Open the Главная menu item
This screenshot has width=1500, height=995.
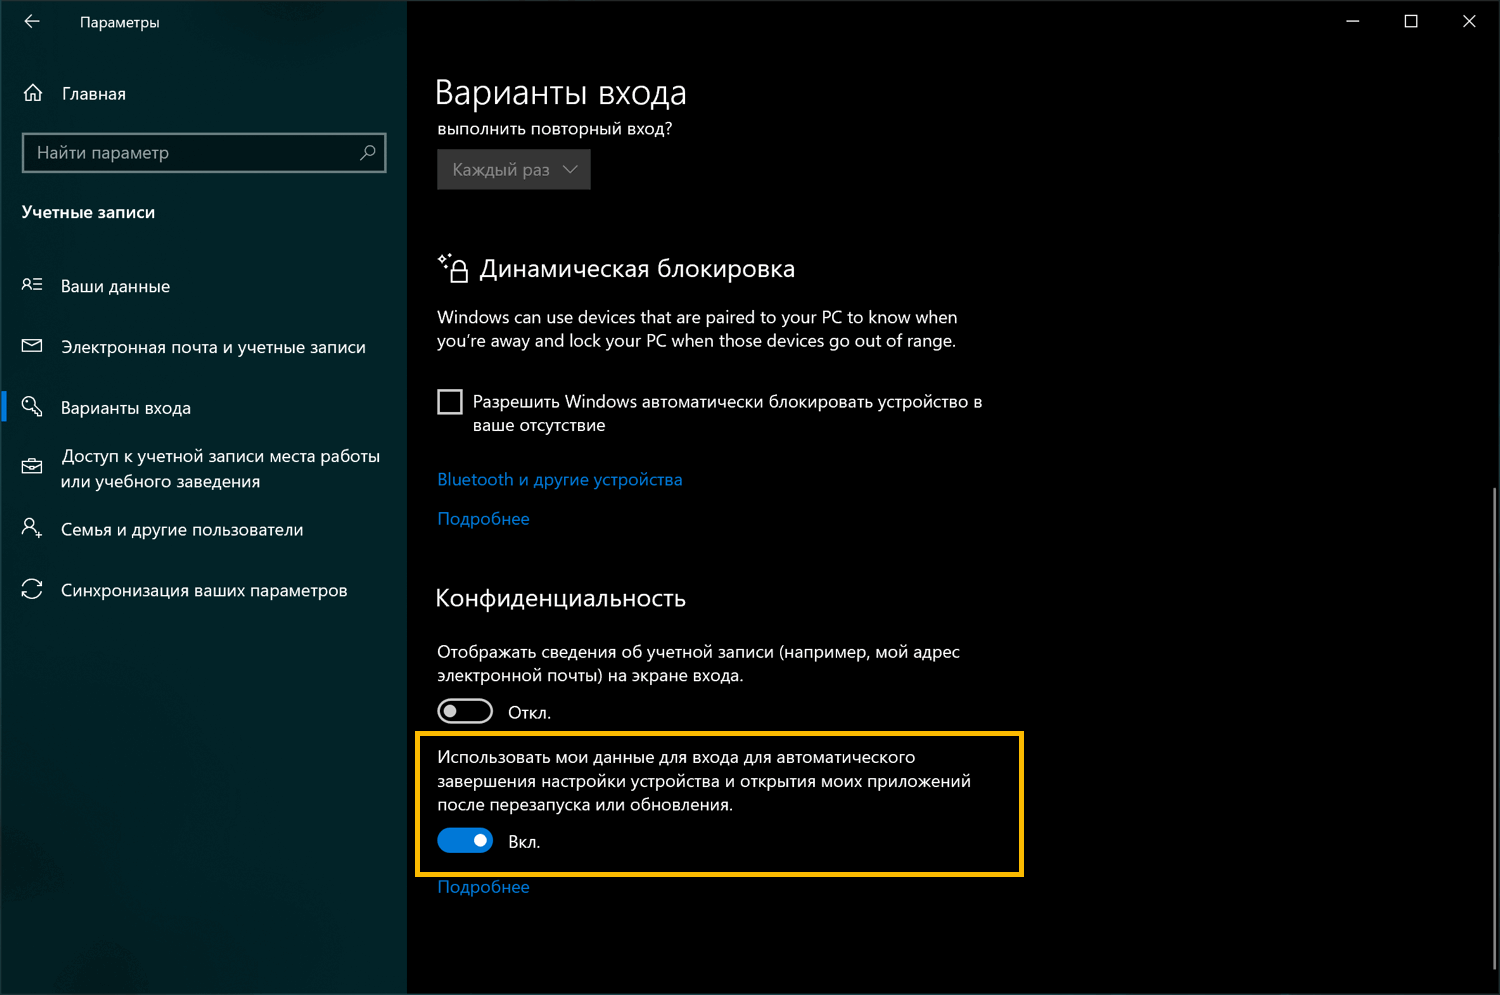click(x=94, y=94)
